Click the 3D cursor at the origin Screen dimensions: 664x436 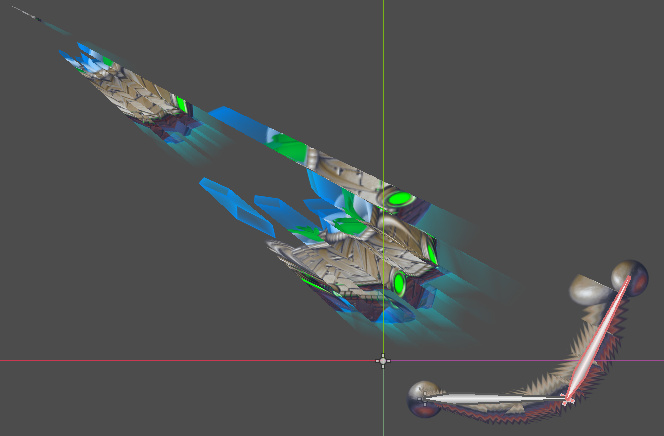pyautogui.click(x=383, y=361)
